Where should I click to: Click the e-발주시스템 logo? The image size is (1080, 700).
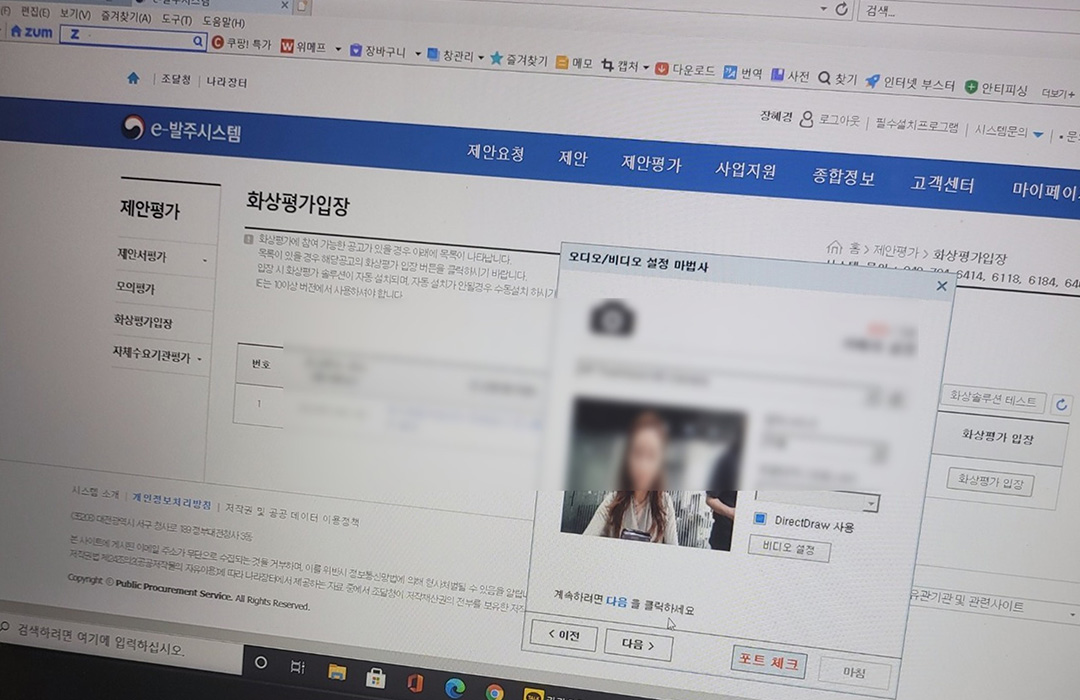tap(181, 130)
